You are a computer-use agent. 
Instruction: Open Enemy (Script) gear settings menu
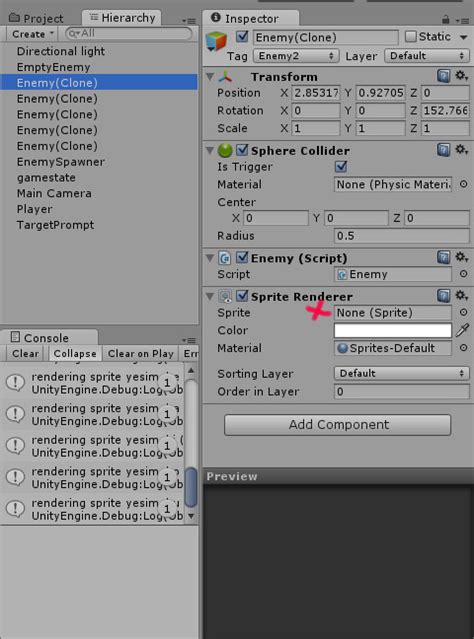pos(461,258)
